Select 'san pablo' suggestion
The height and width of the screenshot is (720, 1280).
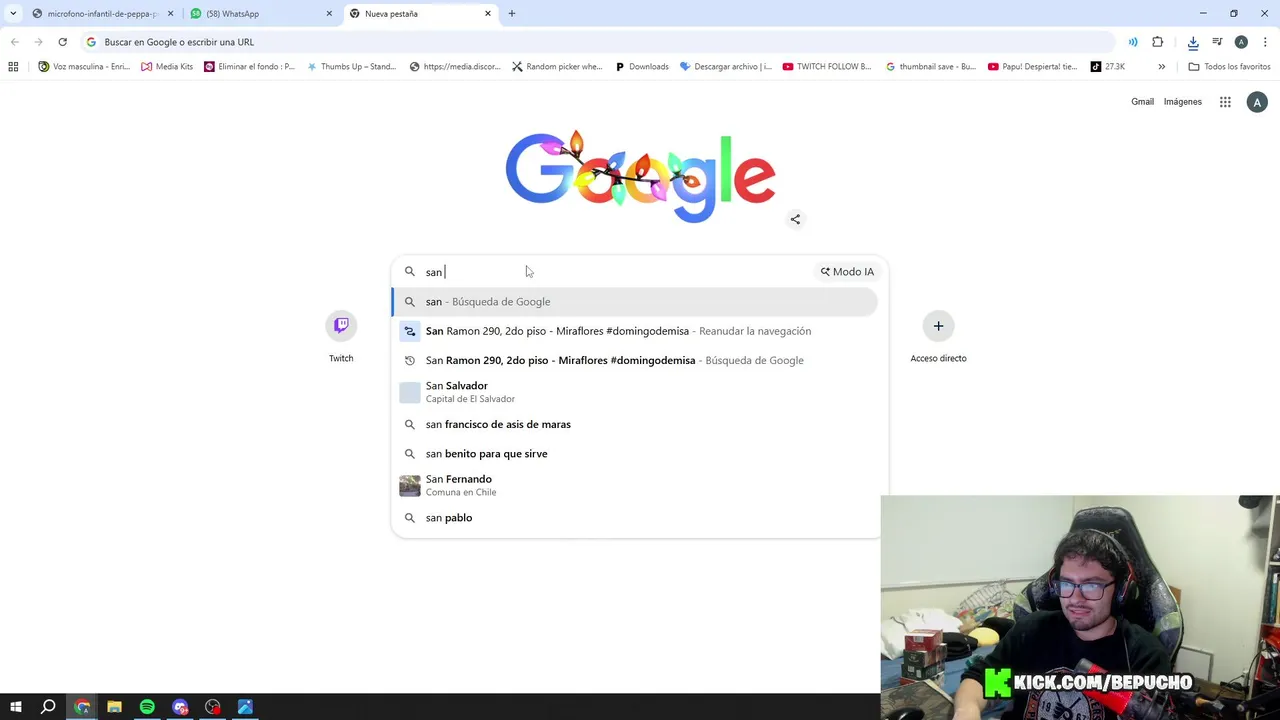tap(635, 518)
